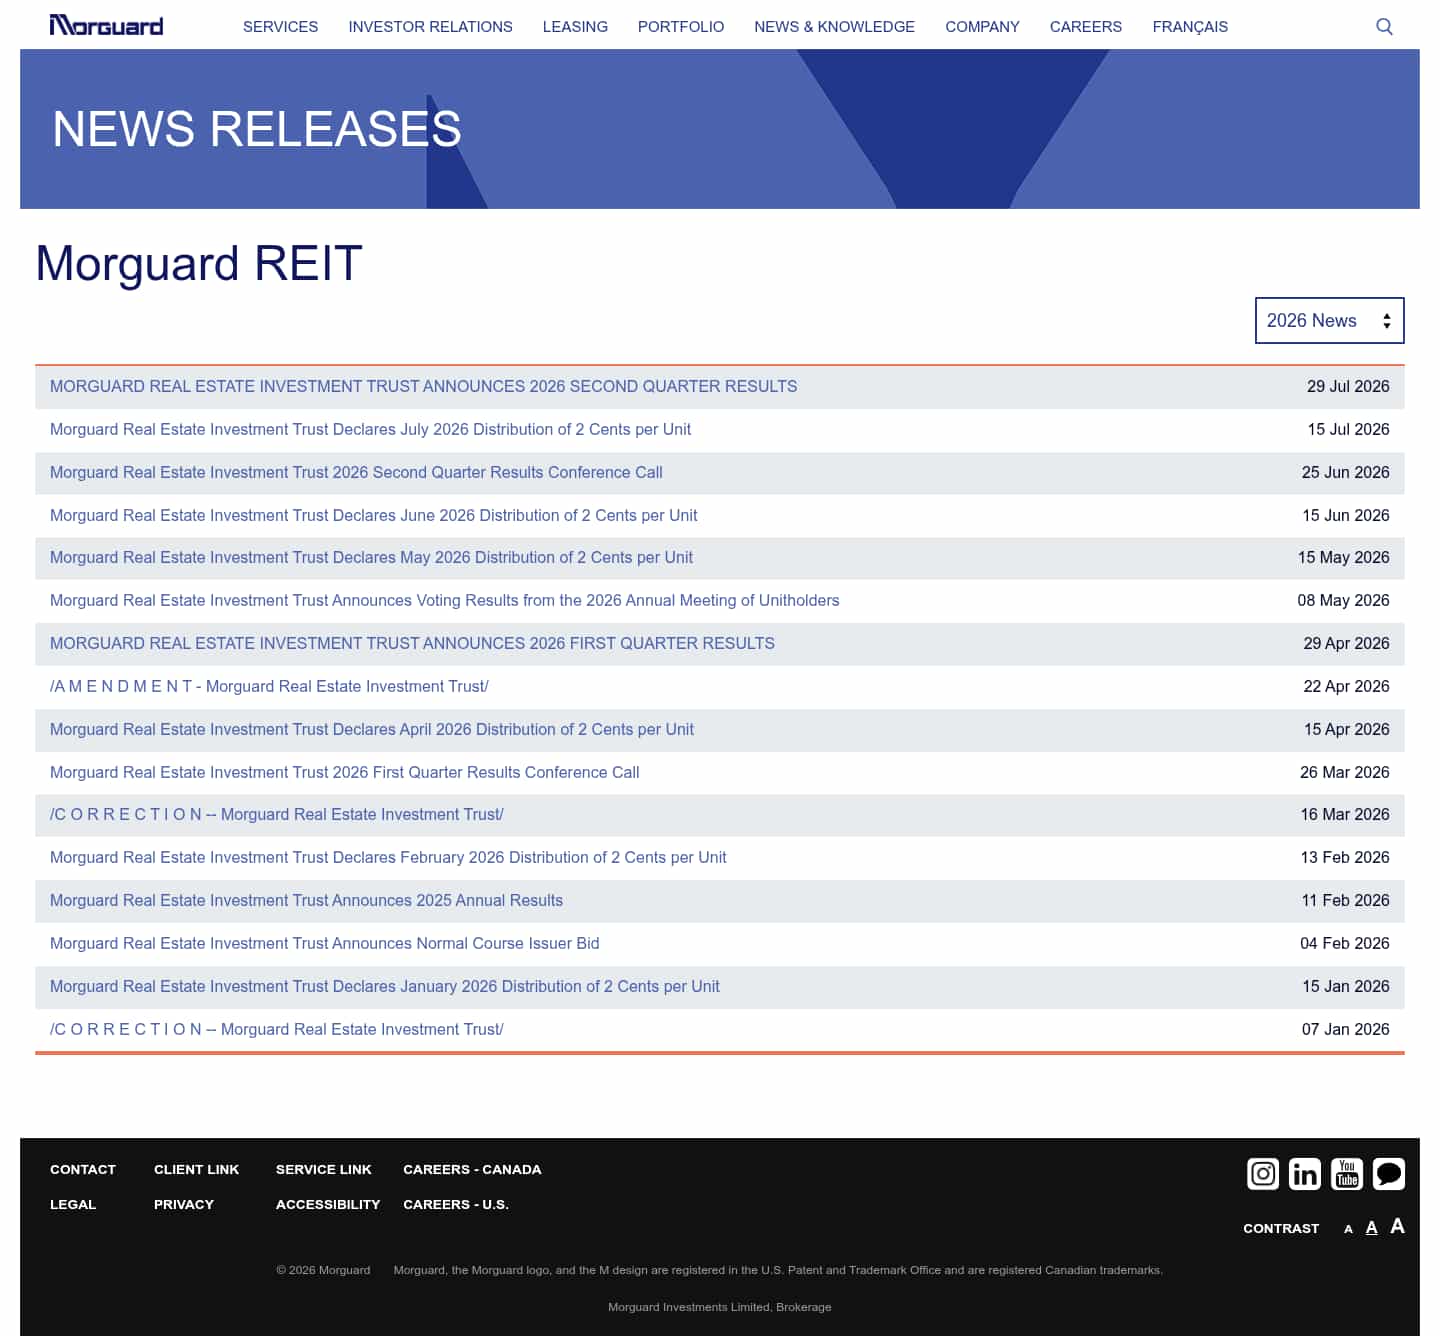This screenshot has width=1440, height=1336.
Task: Toggle the Contrast option
Action: pyautogui.click(x=1281, y=1228)
